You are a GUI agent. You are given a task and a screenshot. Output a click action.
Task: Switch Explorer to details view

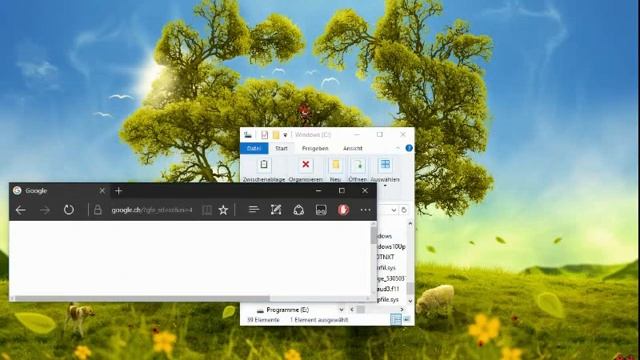coord(396,320)
